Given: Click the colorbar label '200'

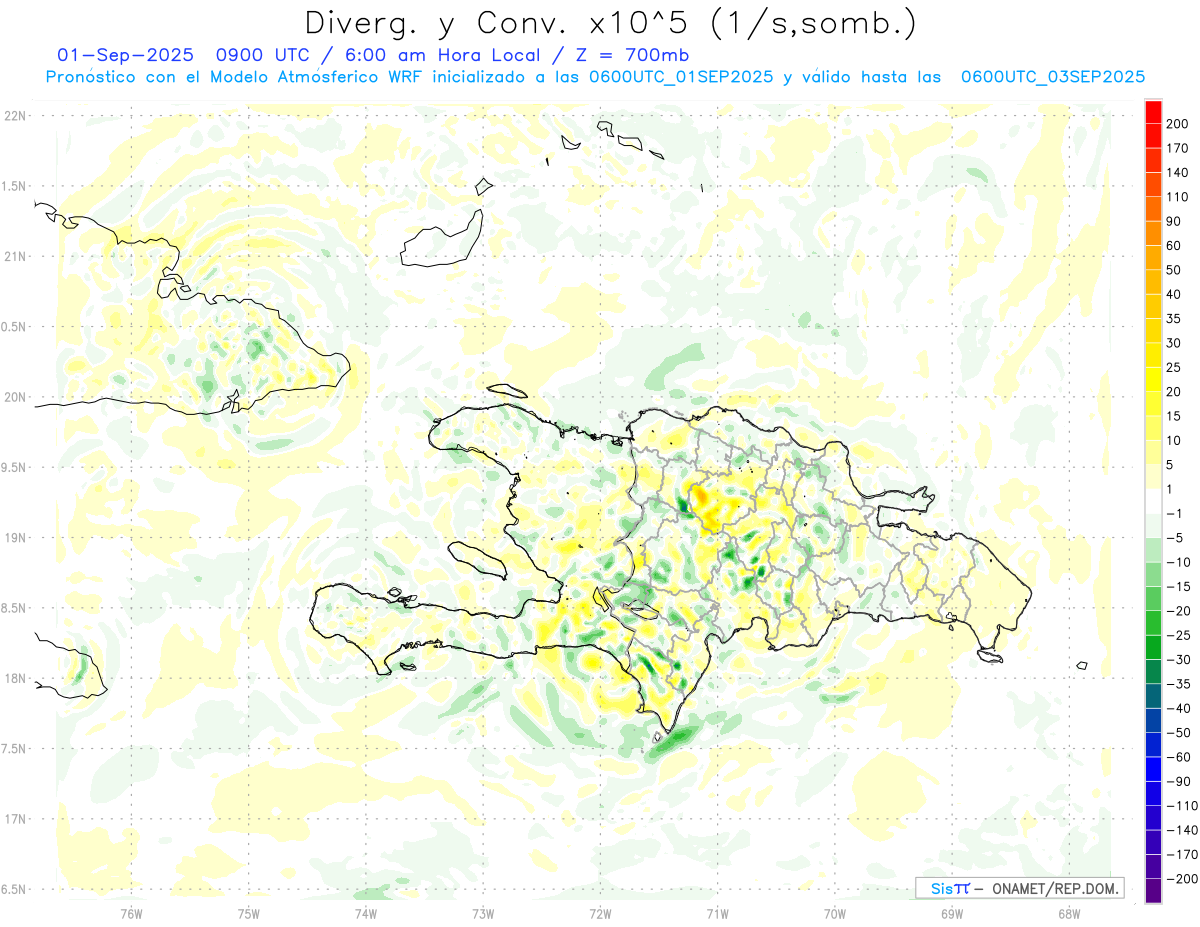Looking at the screenshot, I should click(x=1179, y=124).
